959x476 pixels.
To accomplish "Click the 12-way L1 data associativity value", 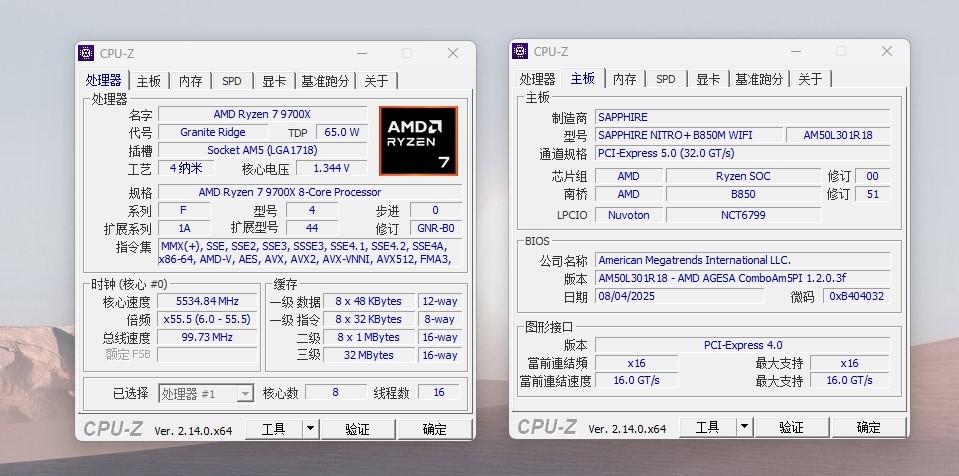I will pos(440,301).
